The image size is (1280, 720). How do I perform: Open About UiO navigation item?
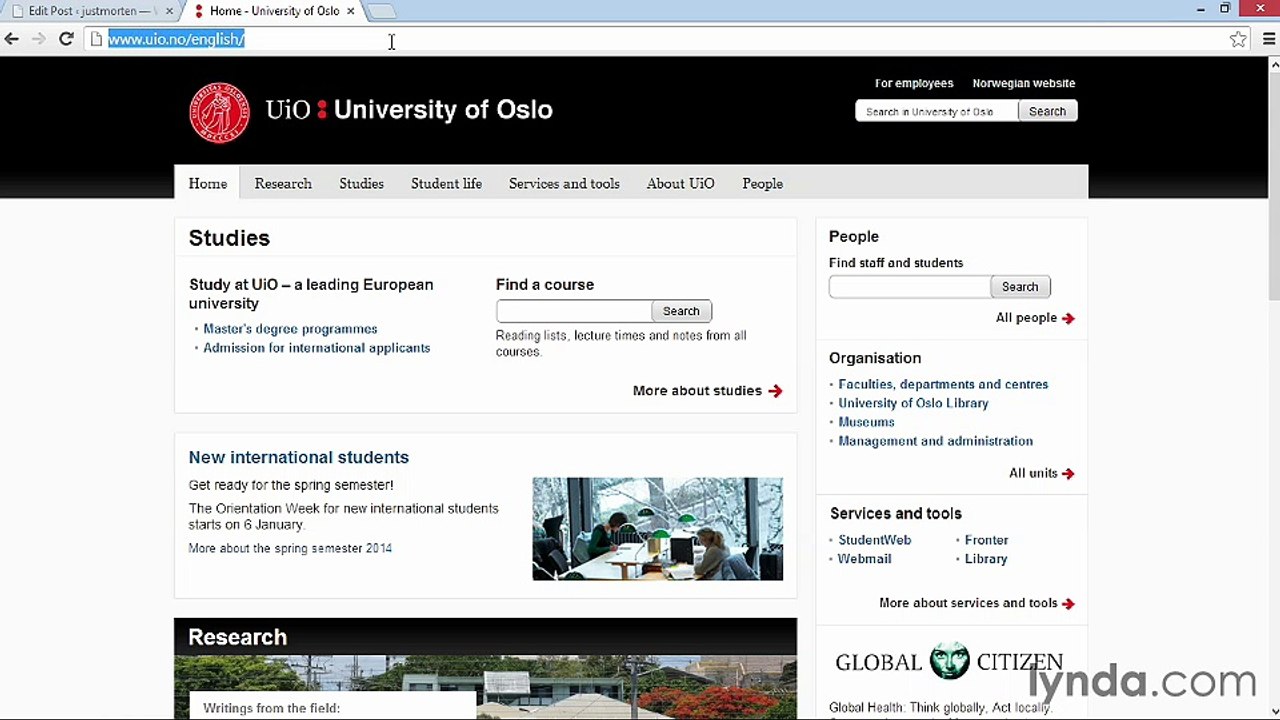[x=680, y=184]
